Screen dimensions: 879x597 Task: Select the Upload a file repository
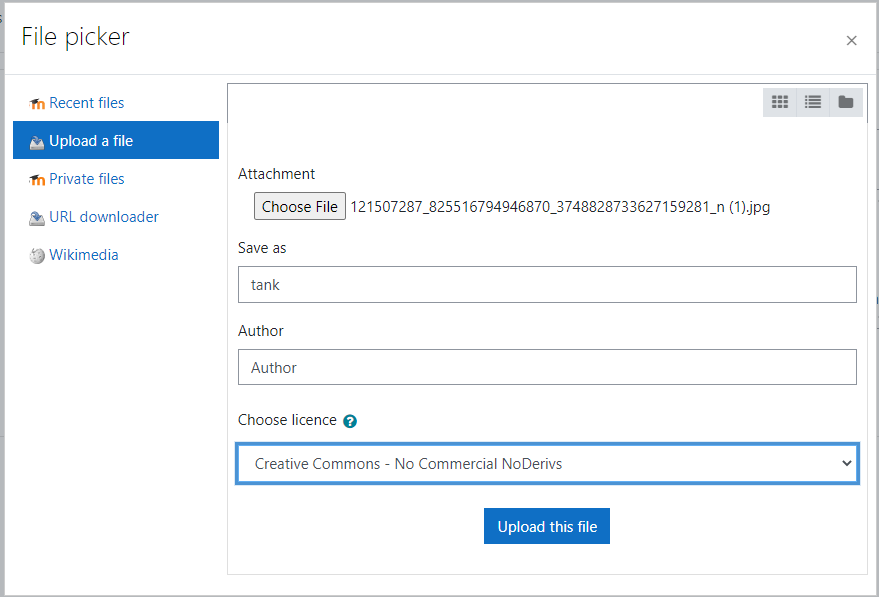tap(116, 140)
